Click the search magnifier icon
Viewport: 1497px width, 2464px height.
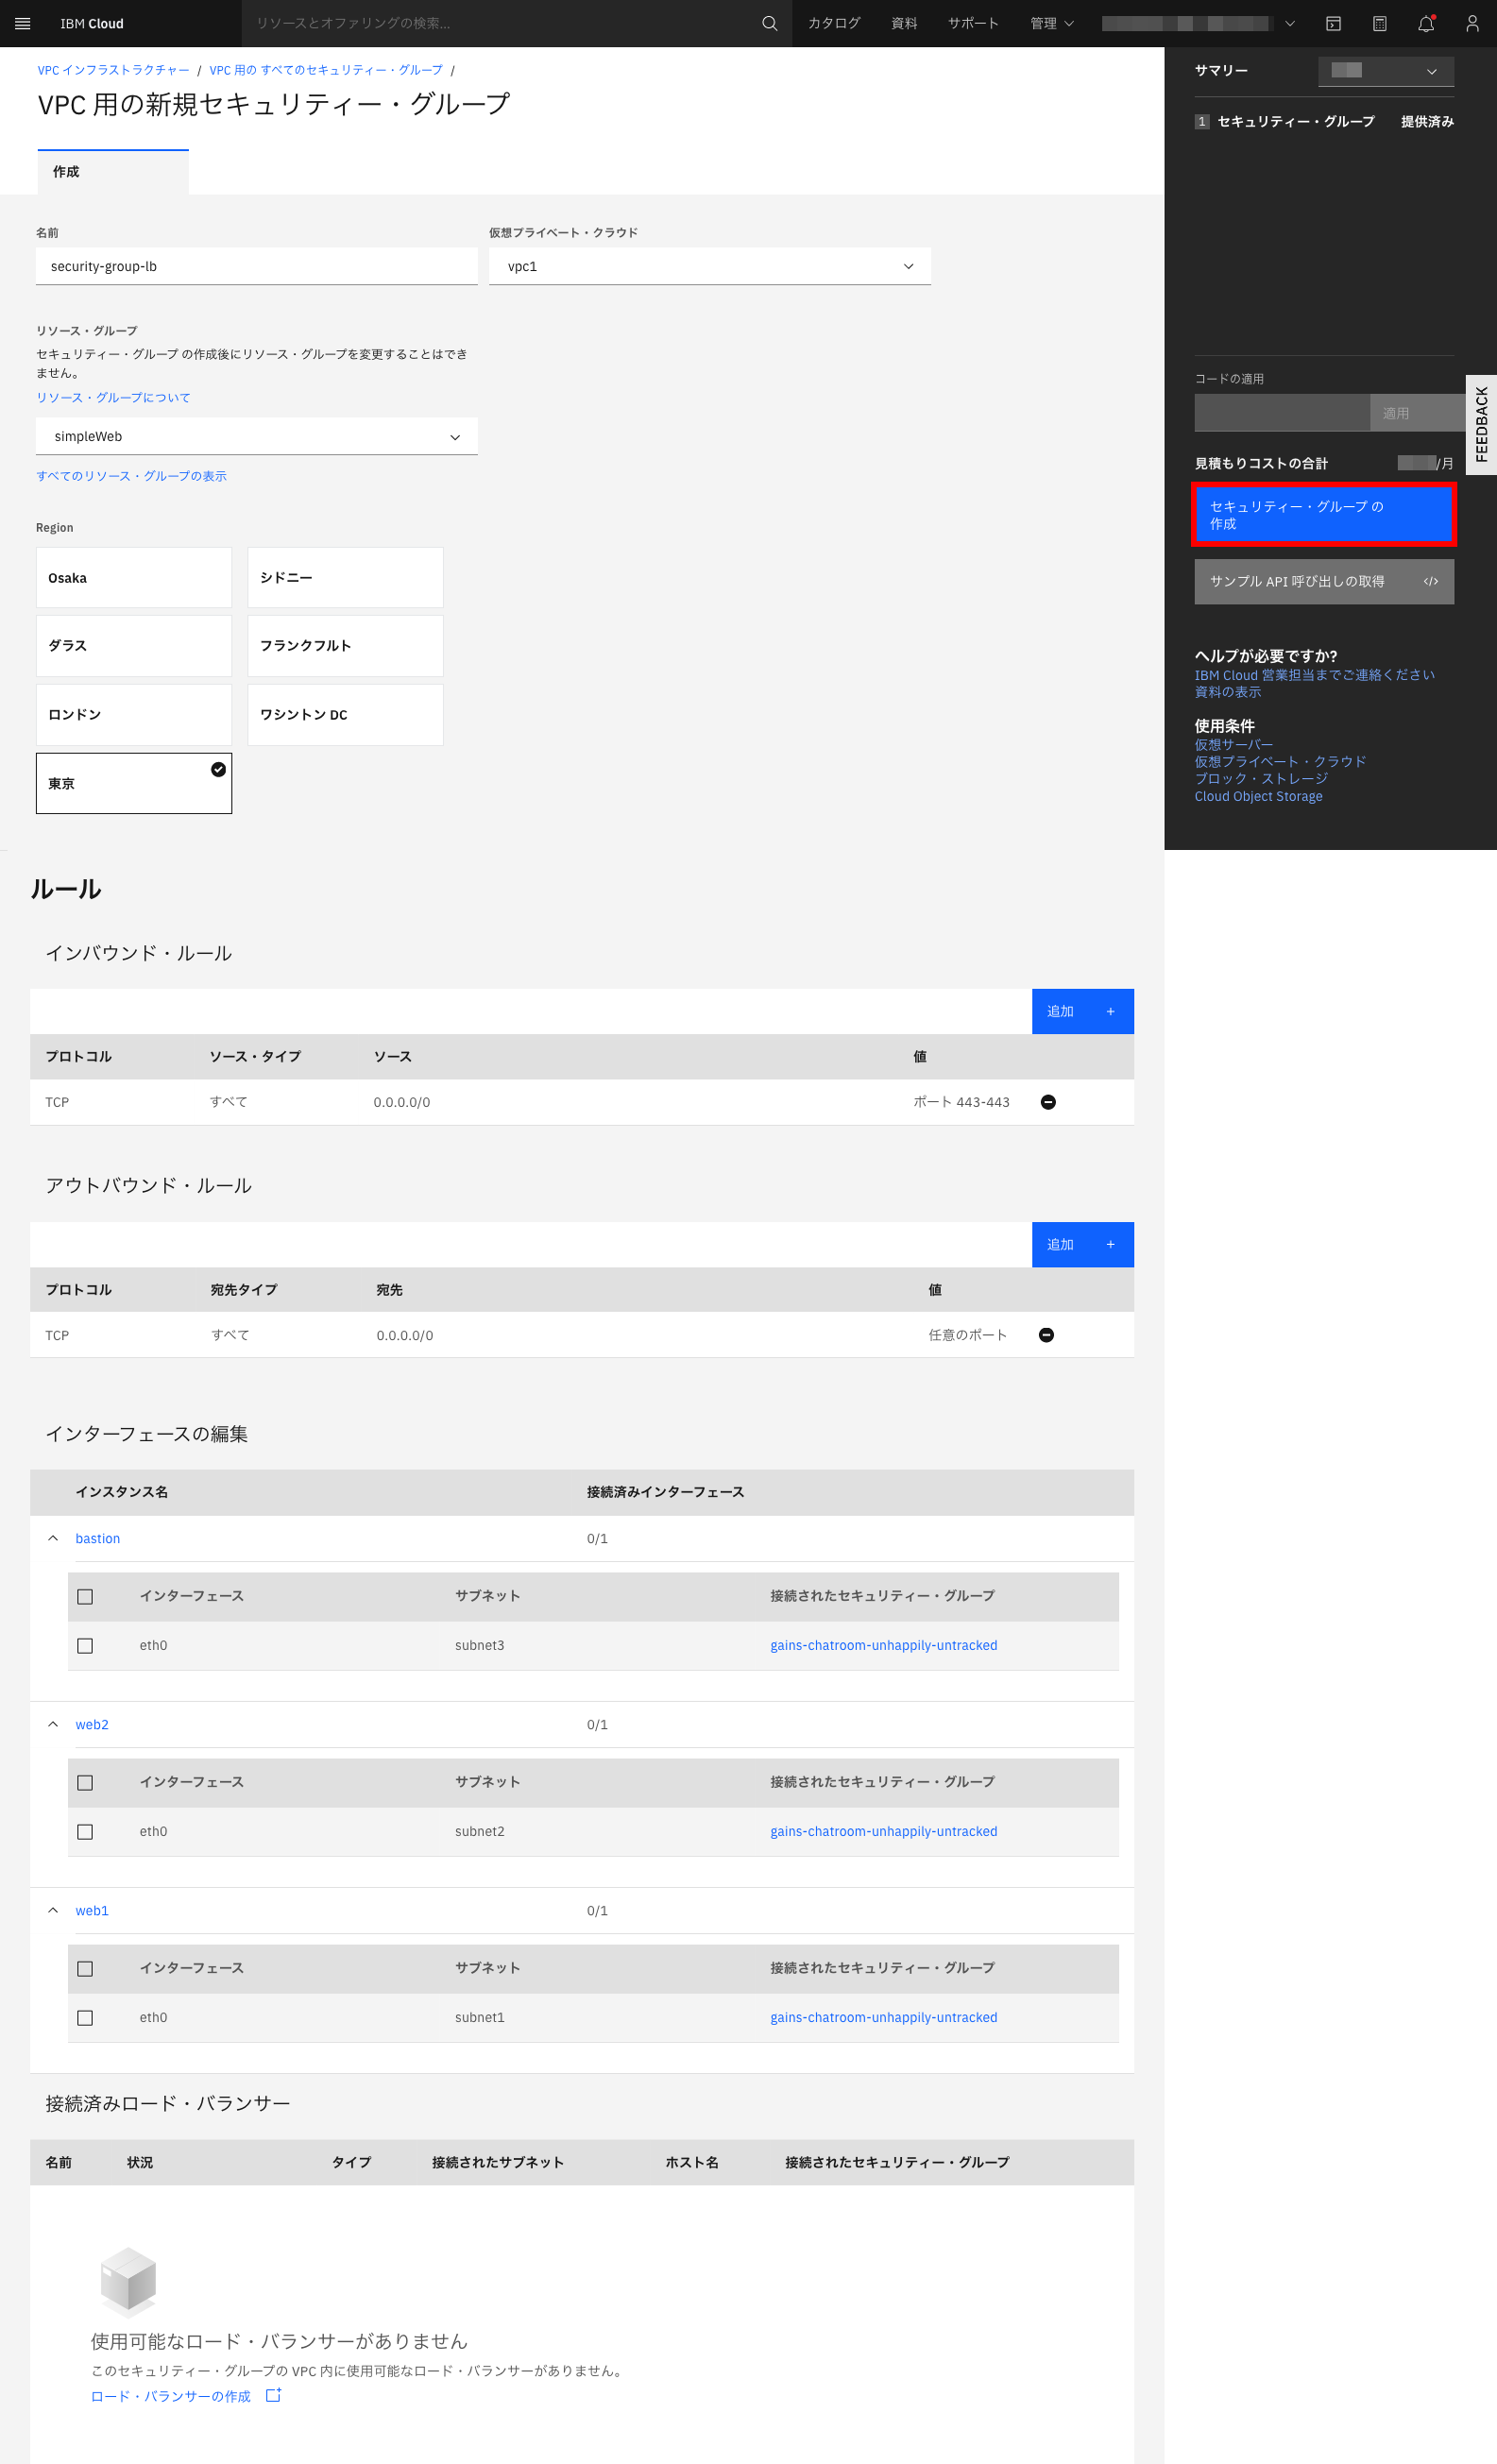(x=769, y=23)
